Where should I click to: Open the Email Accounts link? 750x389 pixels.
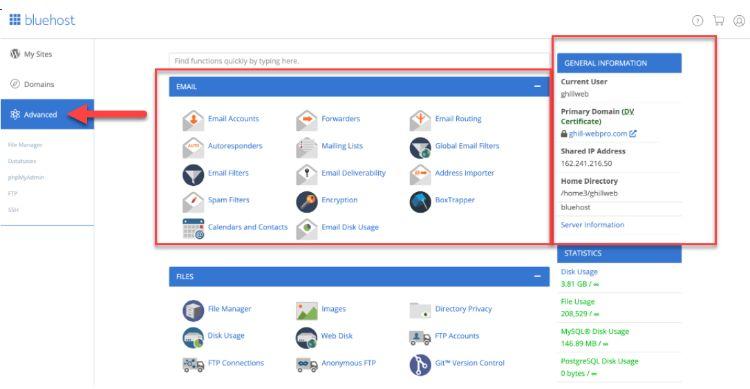pos(233,119)
